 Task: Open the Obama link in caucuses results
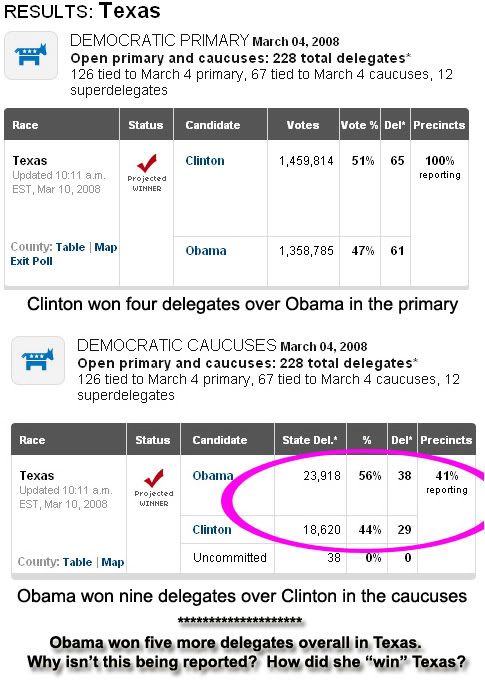pos(213,476)
